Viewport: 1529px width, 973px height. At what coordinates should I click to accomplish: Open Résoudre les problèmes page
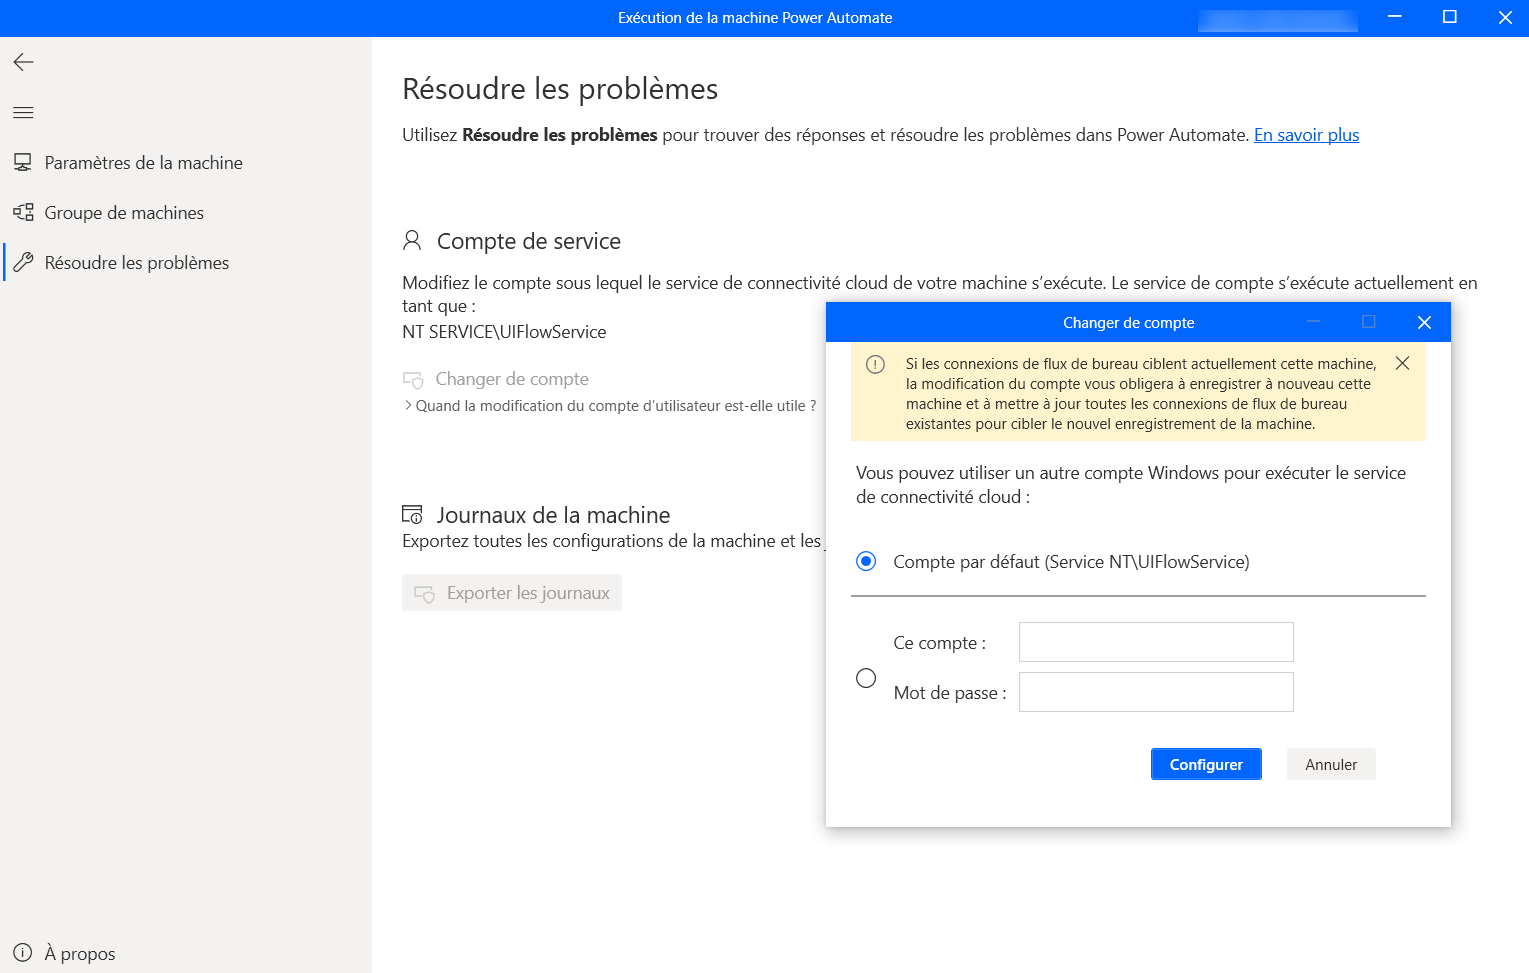137,262
